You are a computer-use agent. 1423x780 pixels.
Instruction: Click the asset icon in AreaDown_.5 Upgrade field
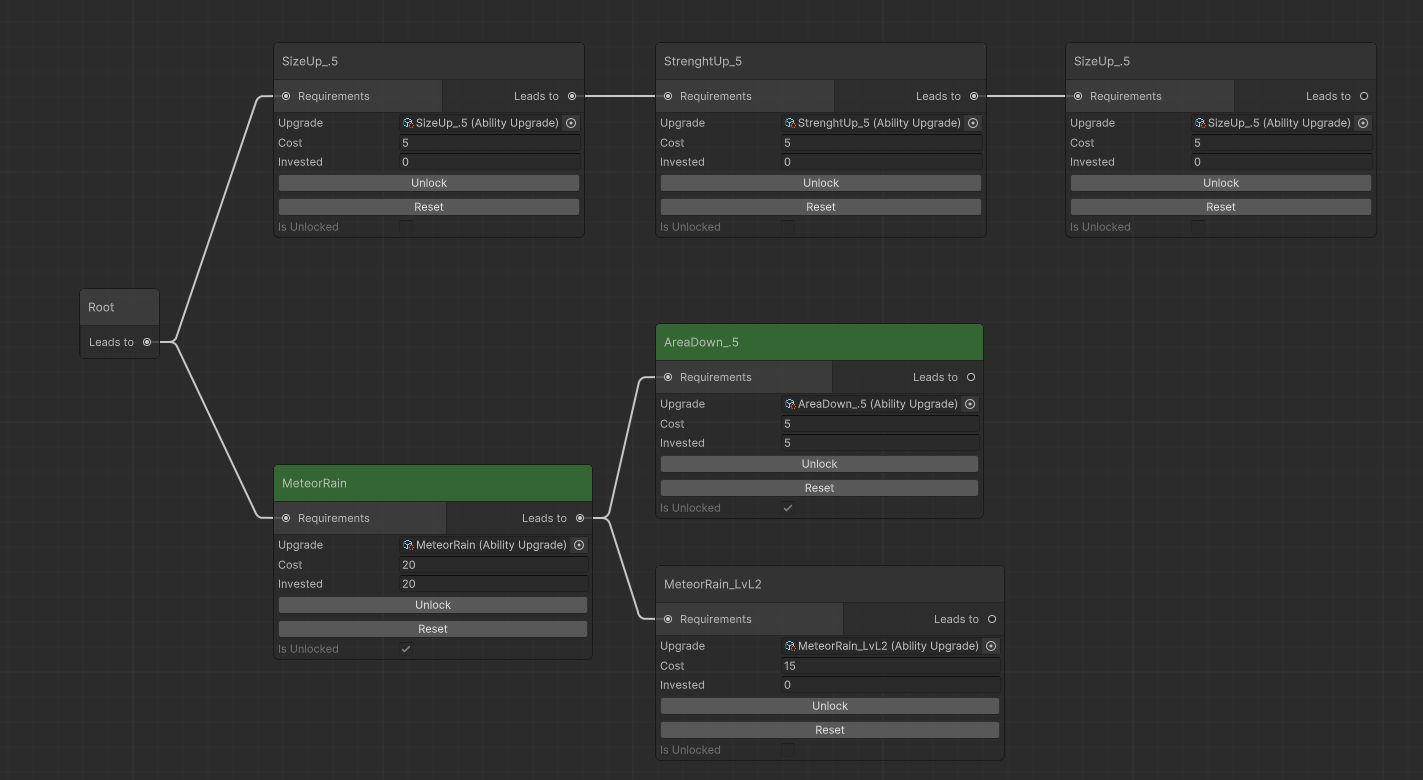[x=790, y=404]
